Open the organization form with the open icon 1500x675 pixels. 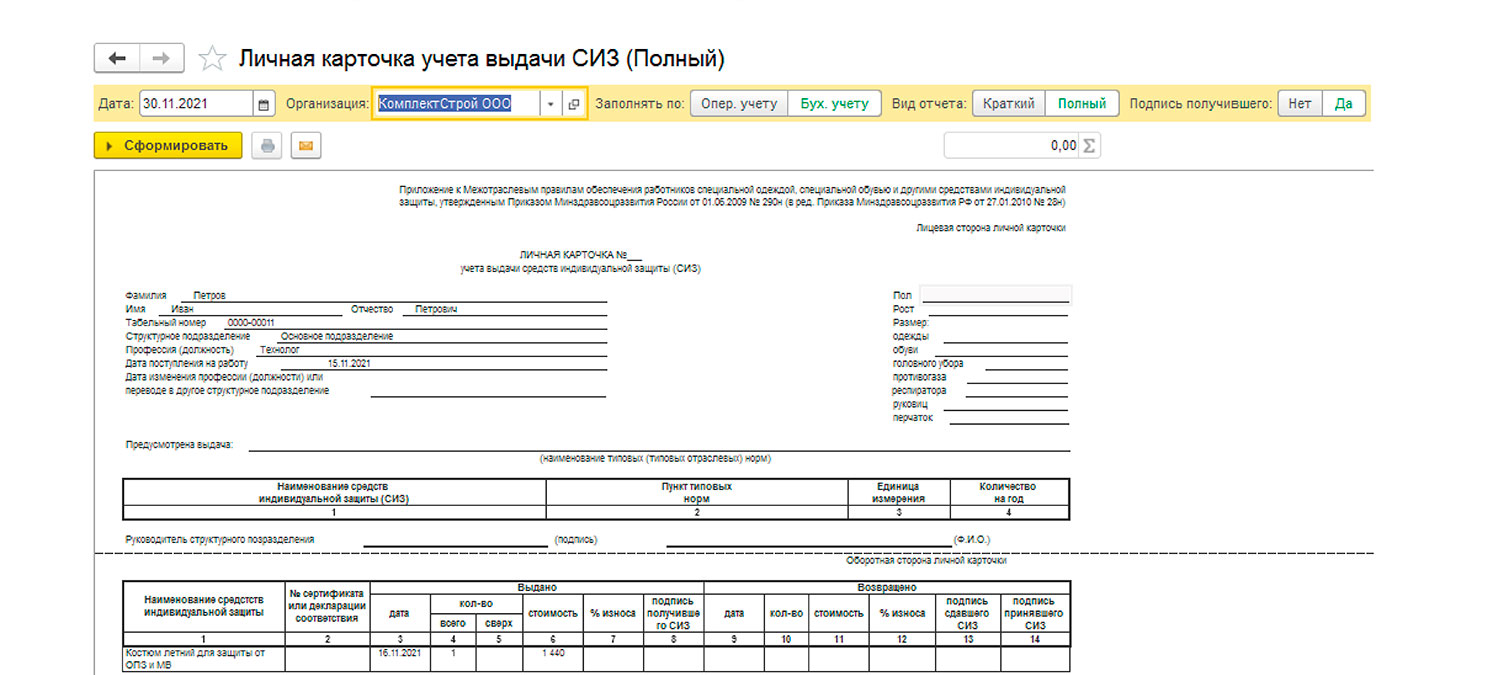point(574,104)
